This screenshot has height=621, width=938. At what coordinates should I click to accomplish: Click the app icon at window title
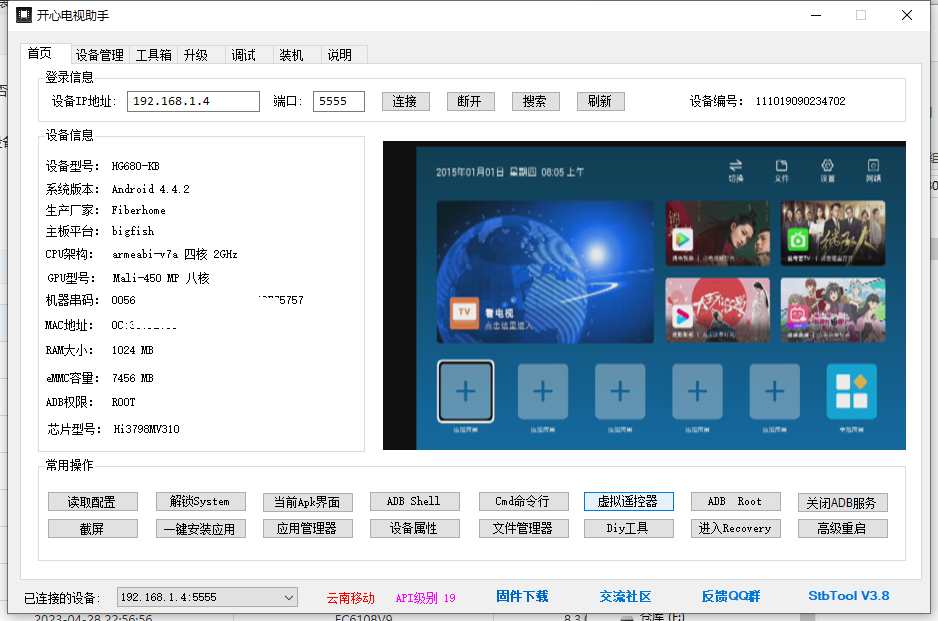pyautogui.click(x=23, y=15)
